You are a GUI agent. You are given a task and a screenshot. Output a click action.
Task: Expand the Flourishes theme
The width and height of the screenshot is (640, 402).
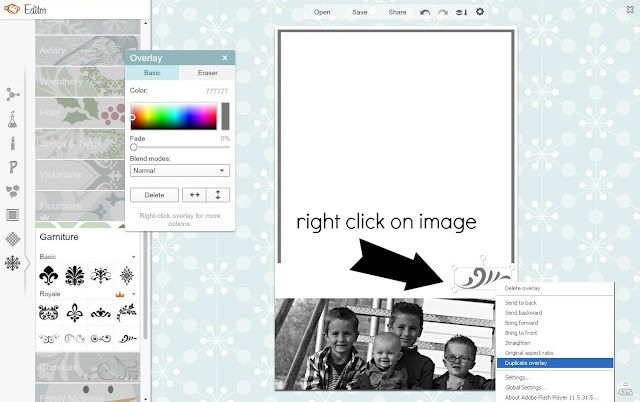click(80, 206)
